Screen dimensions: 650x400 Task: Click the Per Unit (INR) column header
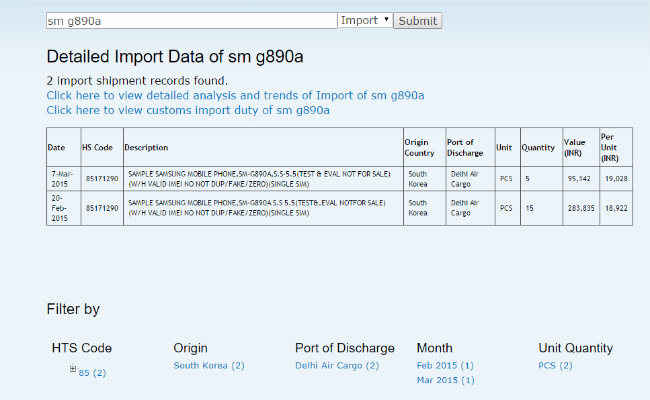(x=616, y=147)
